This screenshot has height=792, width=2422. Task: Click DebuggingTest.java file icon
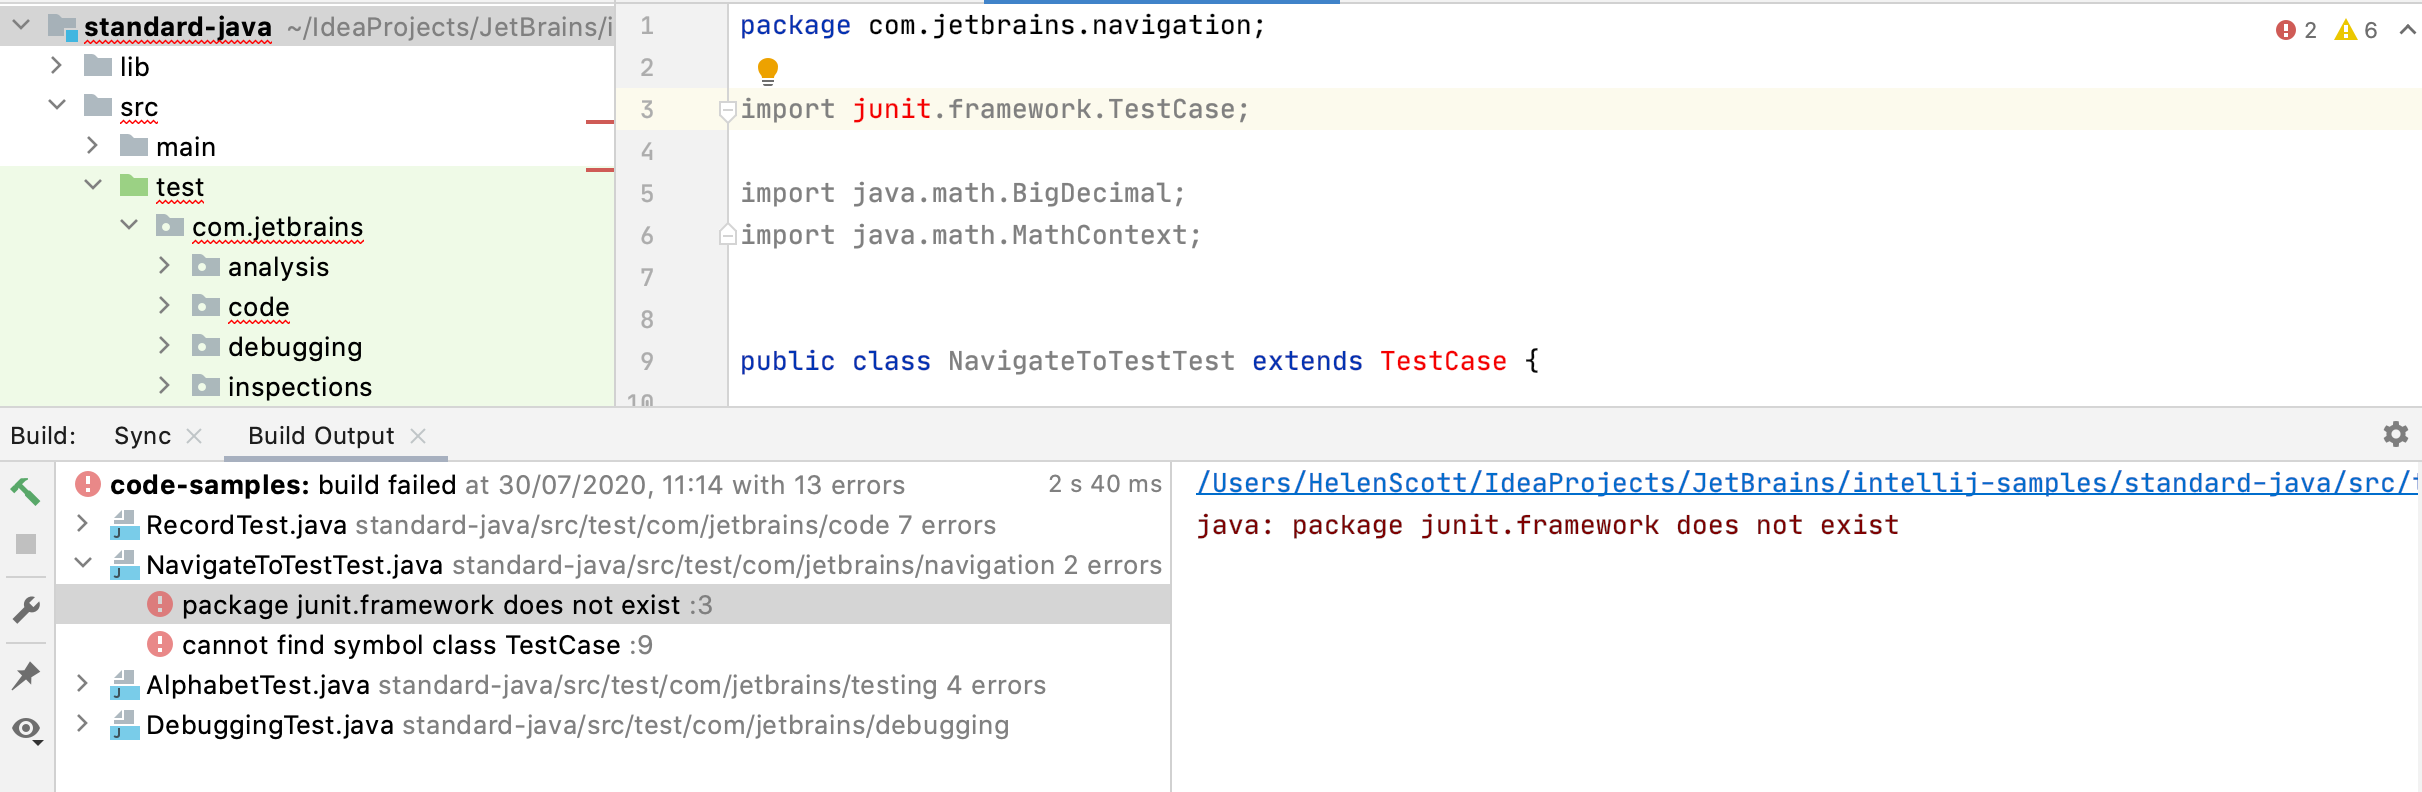click(x=125, y=725)
